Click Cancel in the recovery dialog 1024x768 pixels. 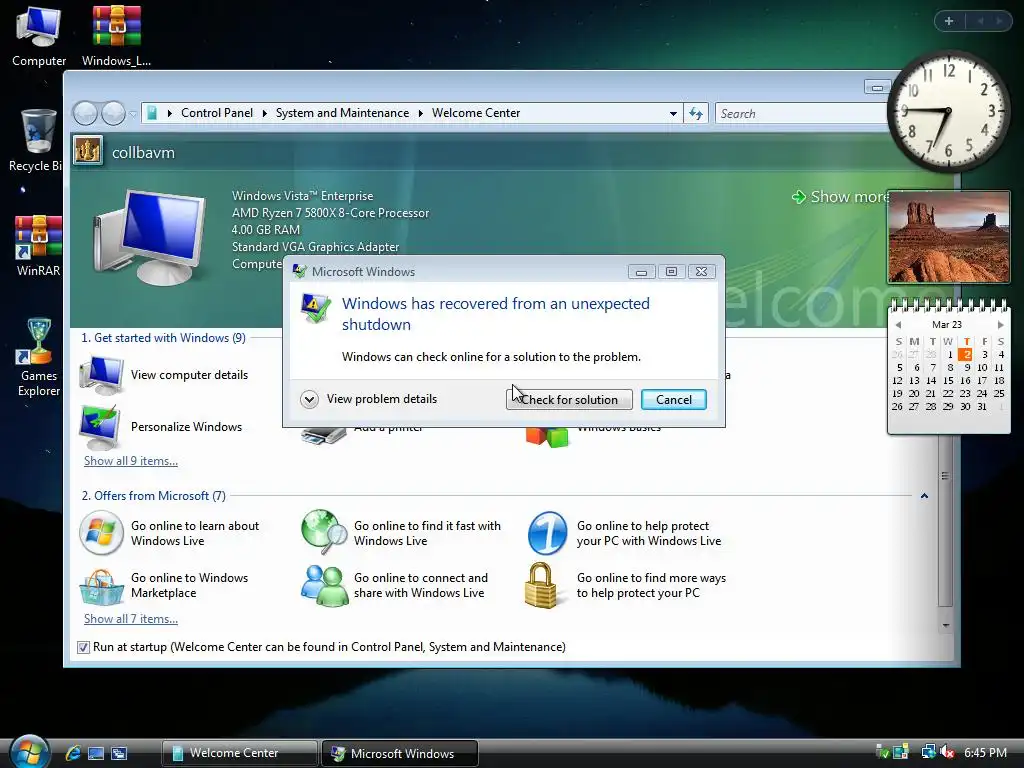pos(673,400)
